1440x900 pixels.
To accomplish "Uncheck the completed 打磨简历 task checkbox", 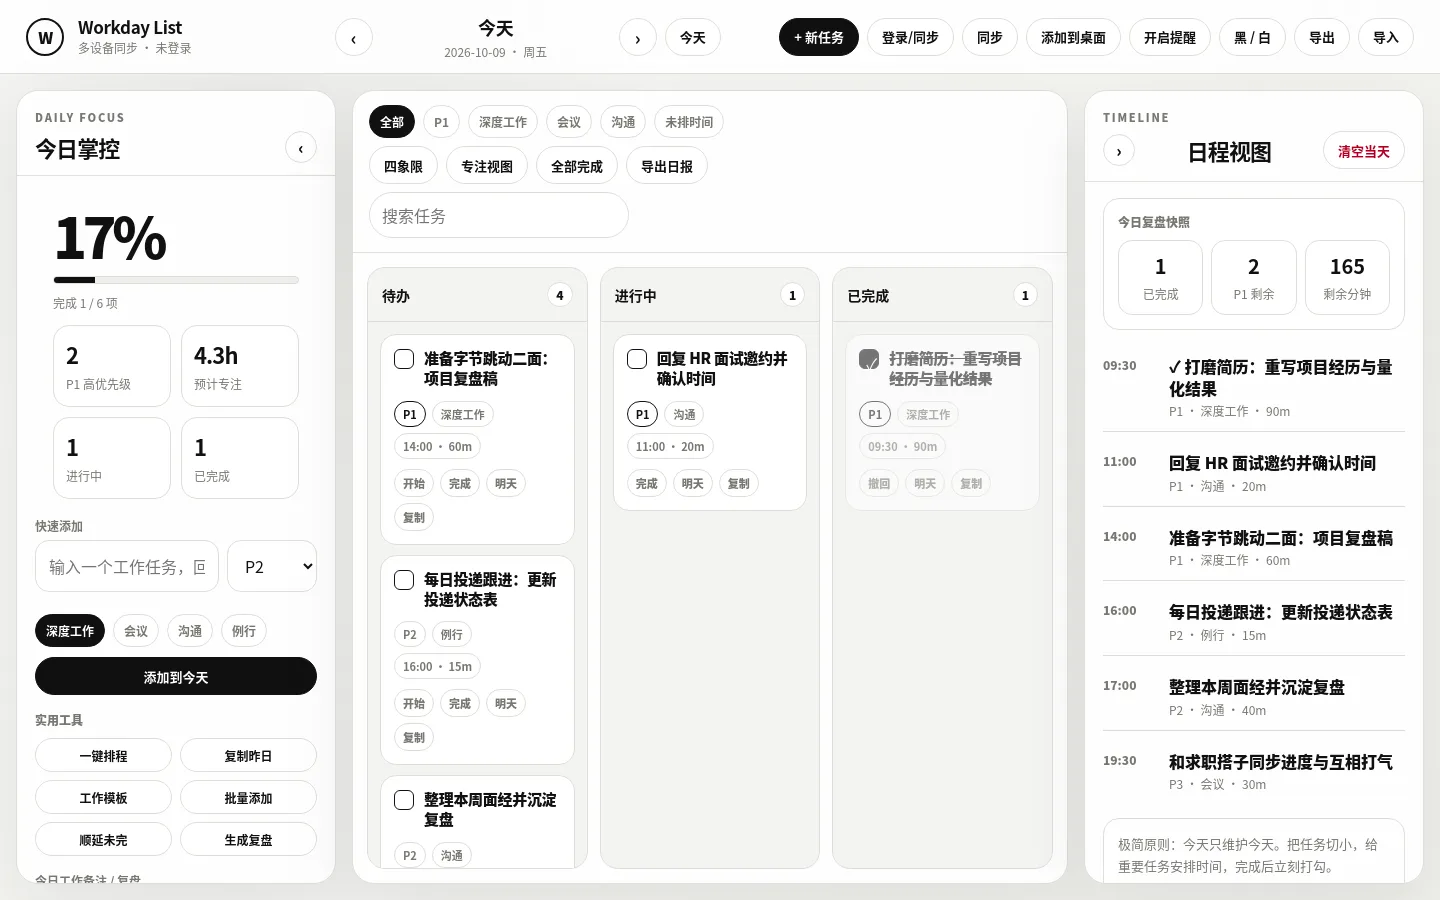I will pos(869,359).
